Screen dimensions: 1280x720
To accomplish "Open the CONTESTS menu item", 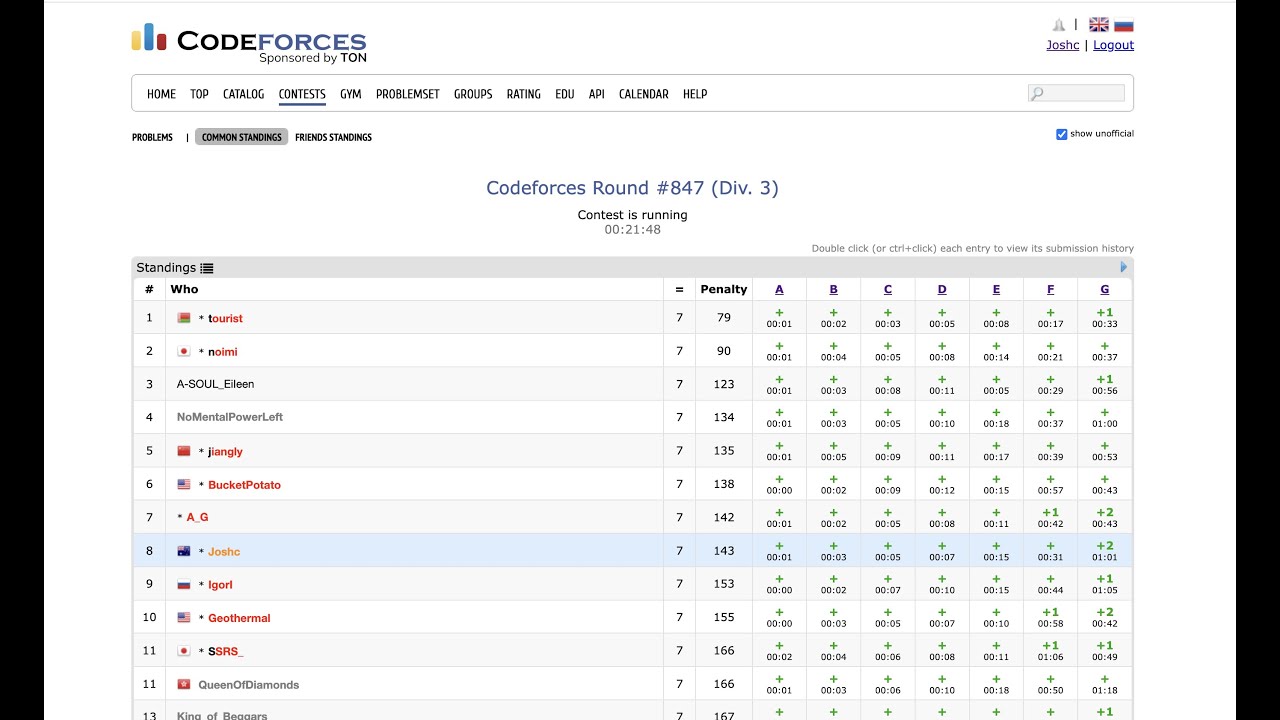I will click(x=302, y=94).
